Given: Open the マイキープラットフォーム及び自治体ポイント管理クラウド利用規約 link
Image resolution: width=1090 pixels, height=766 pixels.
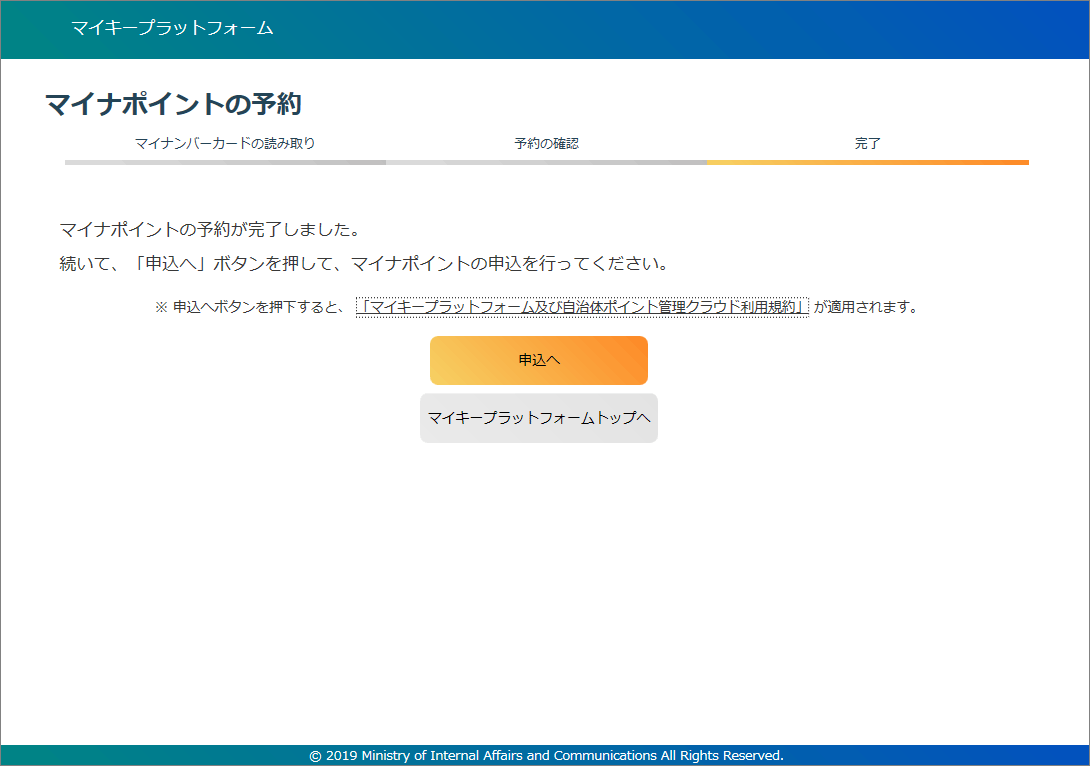Looking at the screenshot, I should click(x=582, y=307).
